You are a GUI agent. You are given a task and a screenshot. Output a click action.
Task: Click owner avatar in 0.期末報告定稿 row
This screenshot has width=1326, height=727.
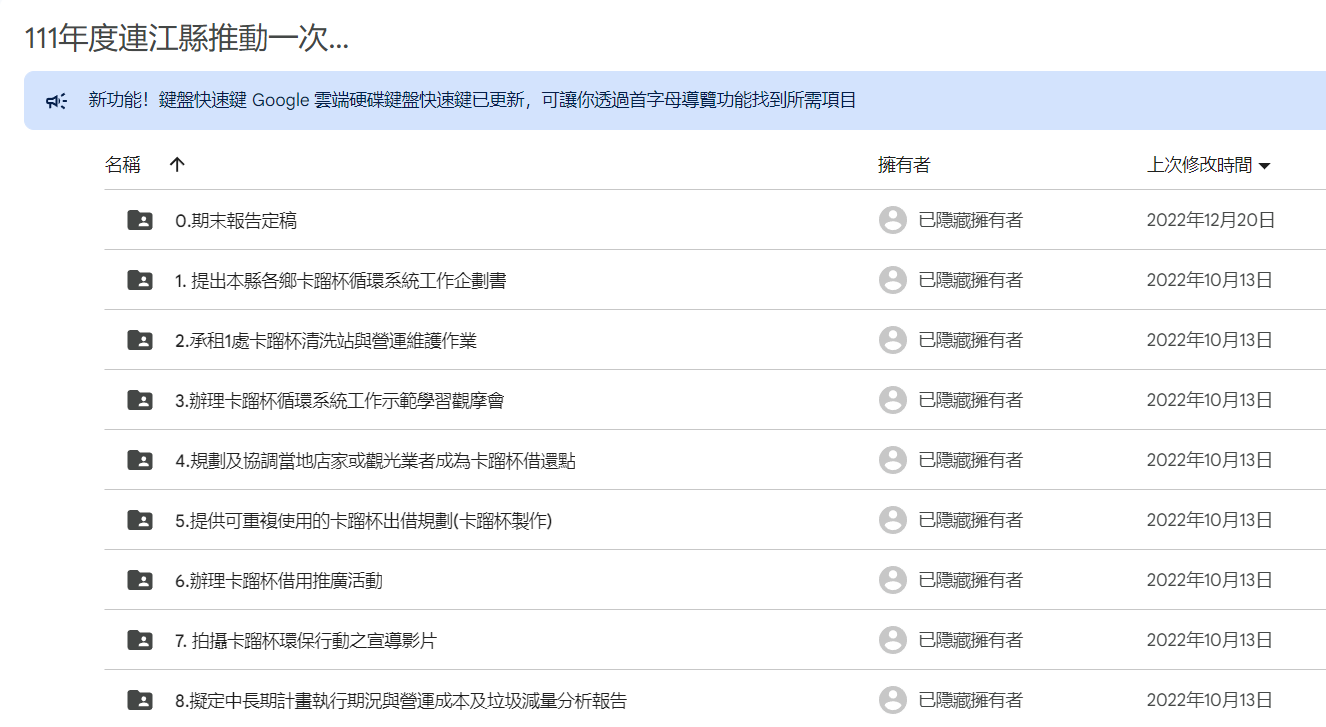893,220
